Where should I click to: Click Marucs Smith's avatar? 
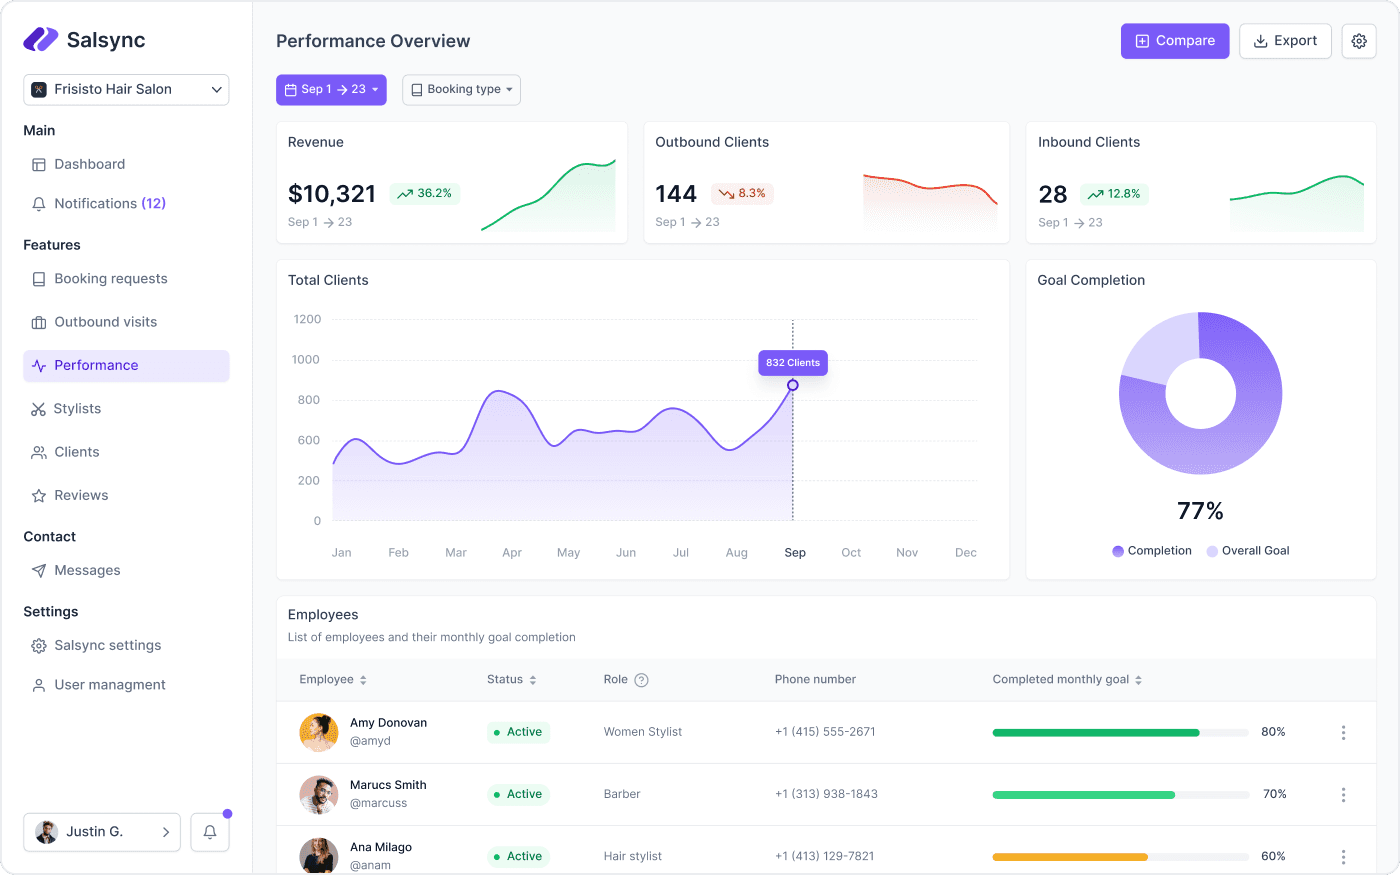tap(319, 794)
